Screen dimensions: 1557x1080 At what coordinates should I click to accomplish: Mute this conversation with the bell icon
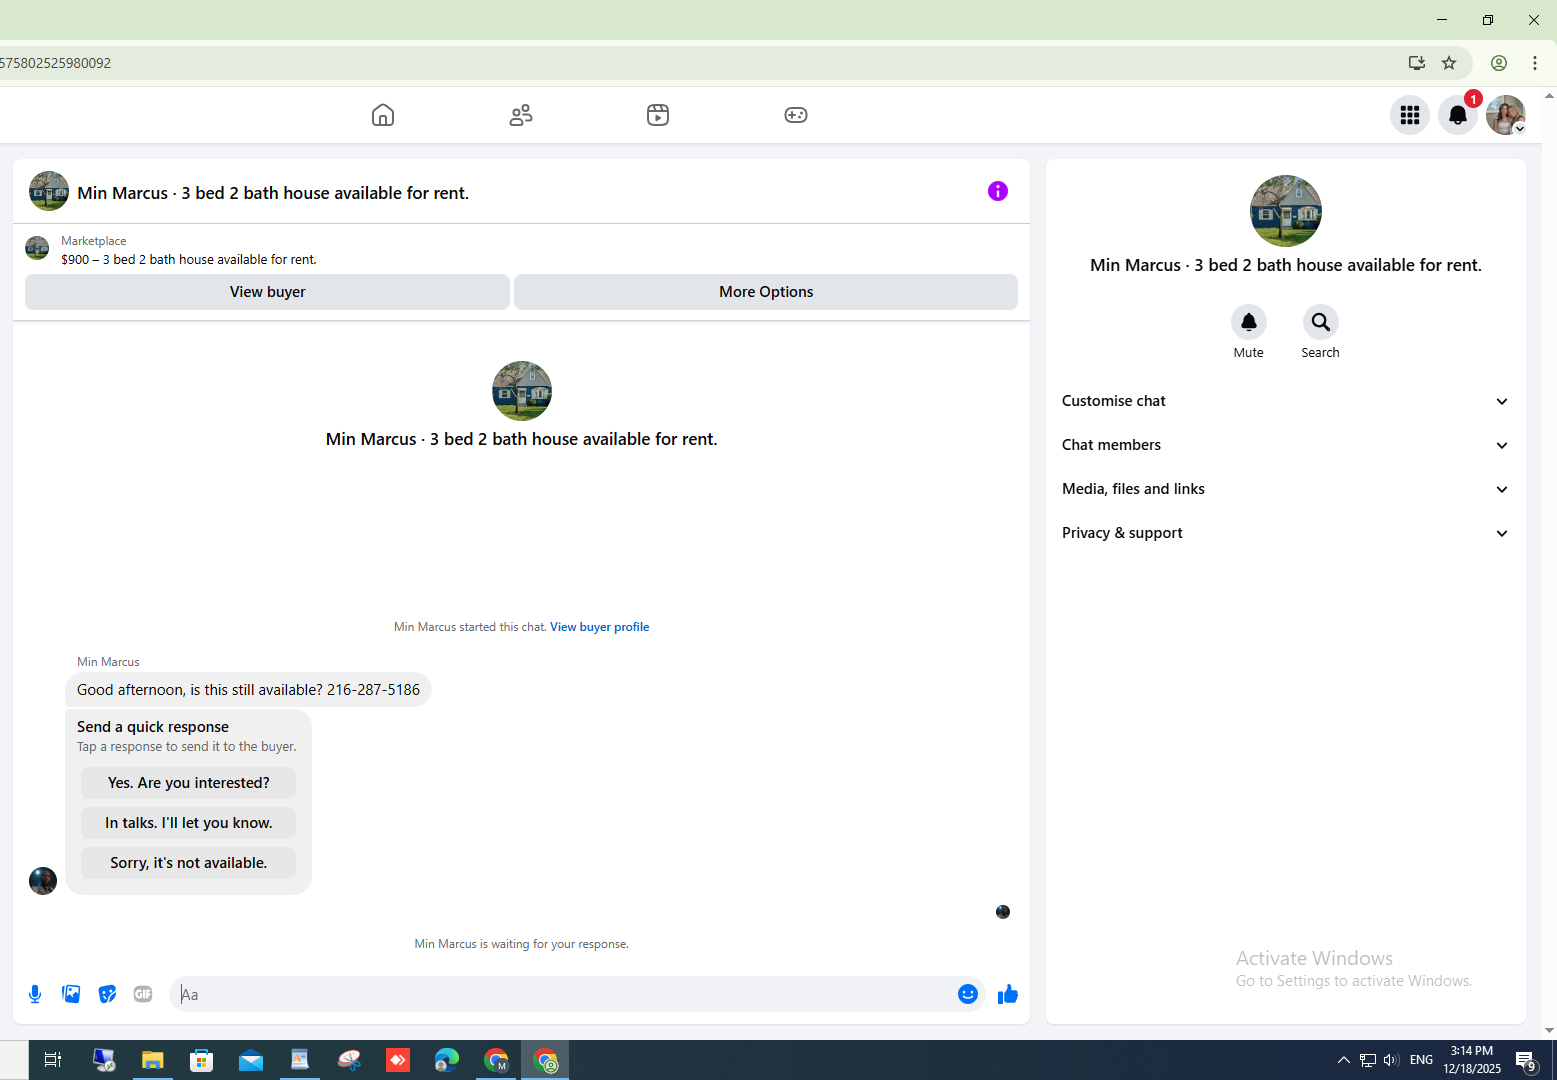[1249, 322]
